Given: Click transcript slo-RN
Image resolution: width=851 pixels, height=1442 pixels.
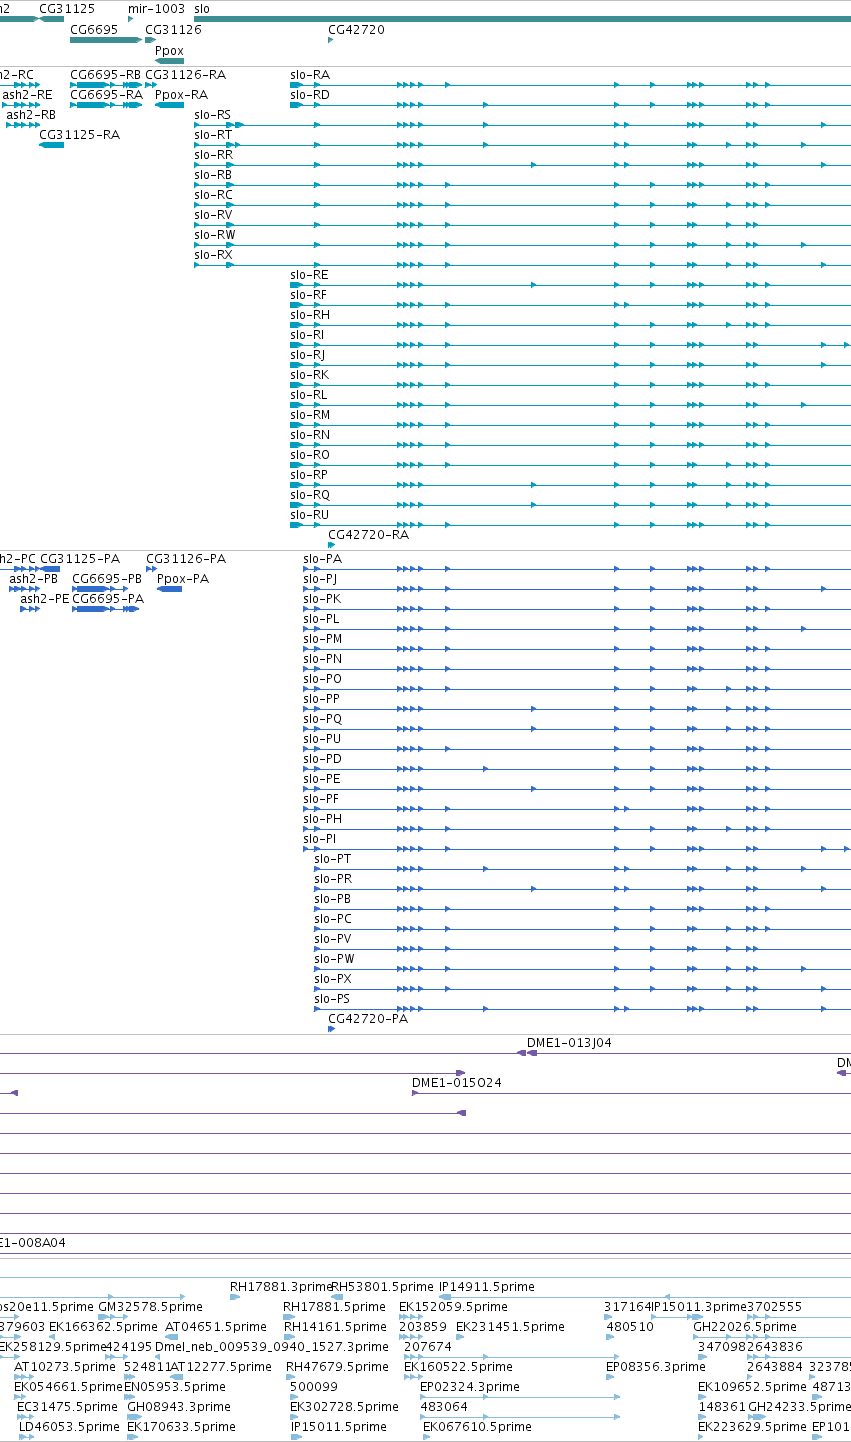Looking at the screenshot, I should [x=310, y=435].
